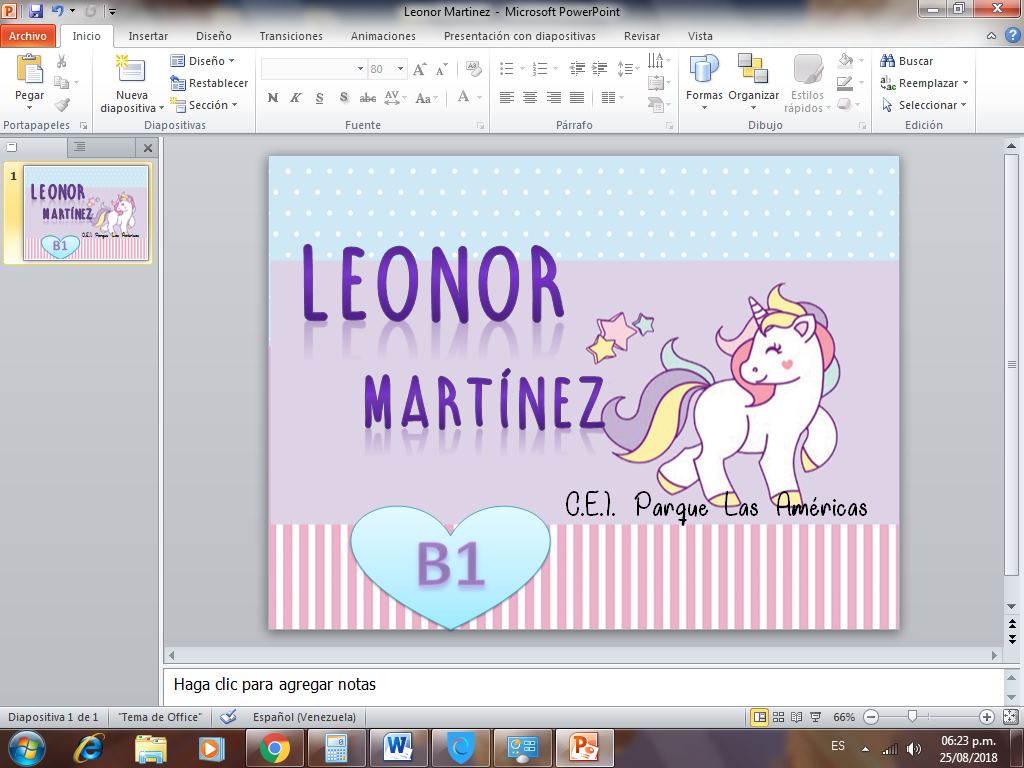Align text right icon
Screen dimensions: 1024x768
point(554,98)
